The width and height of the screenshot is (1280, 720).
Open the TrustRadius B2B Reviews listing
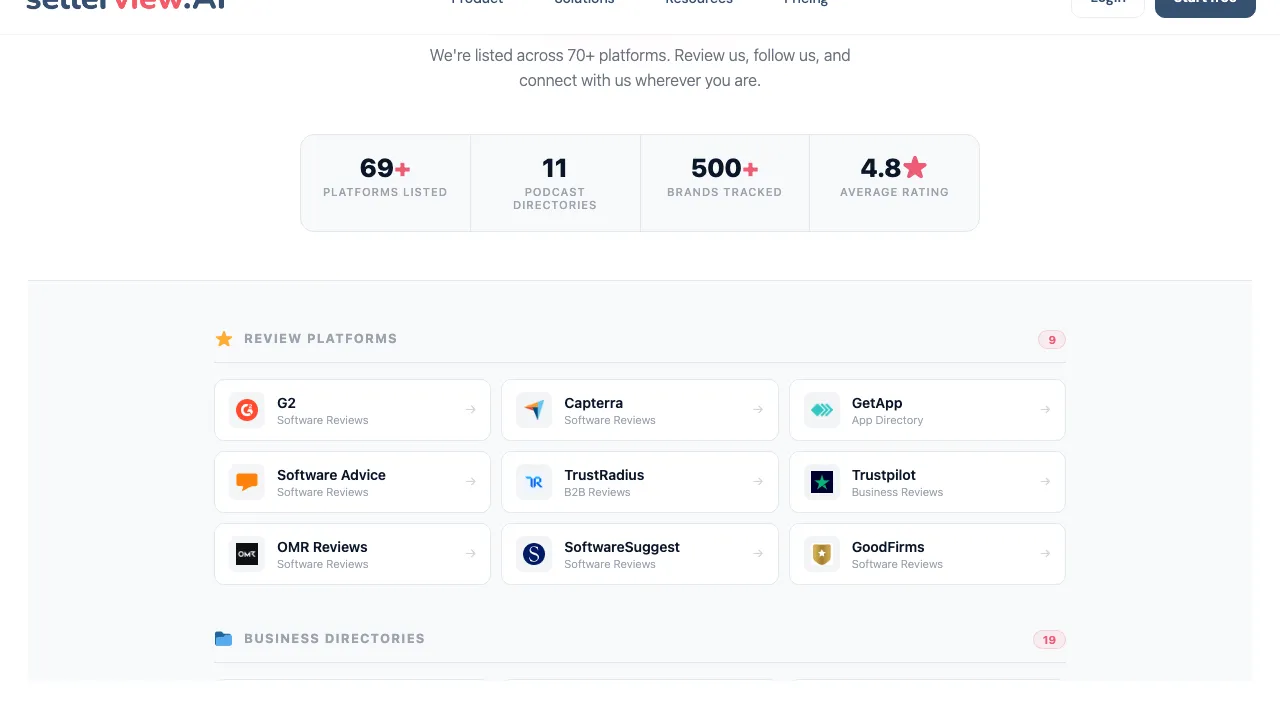coord(640,482)
